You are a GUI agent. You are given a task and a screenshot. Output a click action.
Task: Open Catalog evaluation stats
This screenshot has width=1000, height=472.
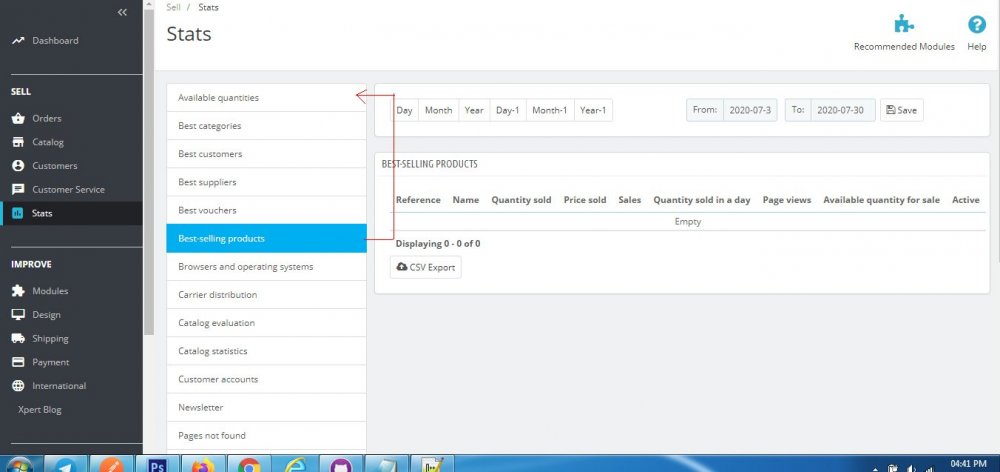[267, 323]
